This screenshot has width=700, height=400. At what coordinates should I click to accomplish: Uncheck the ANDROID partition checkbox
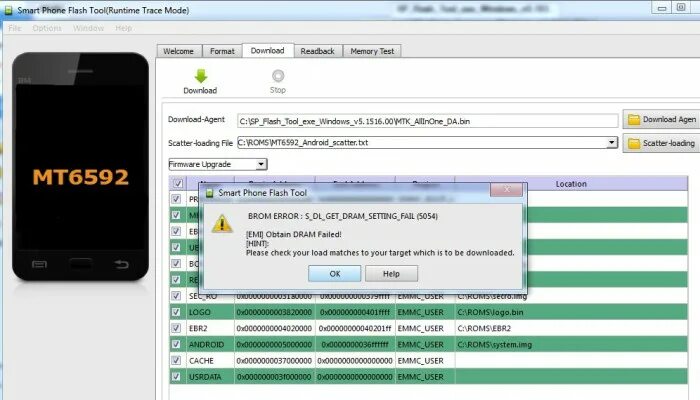[x=176, y=344]
